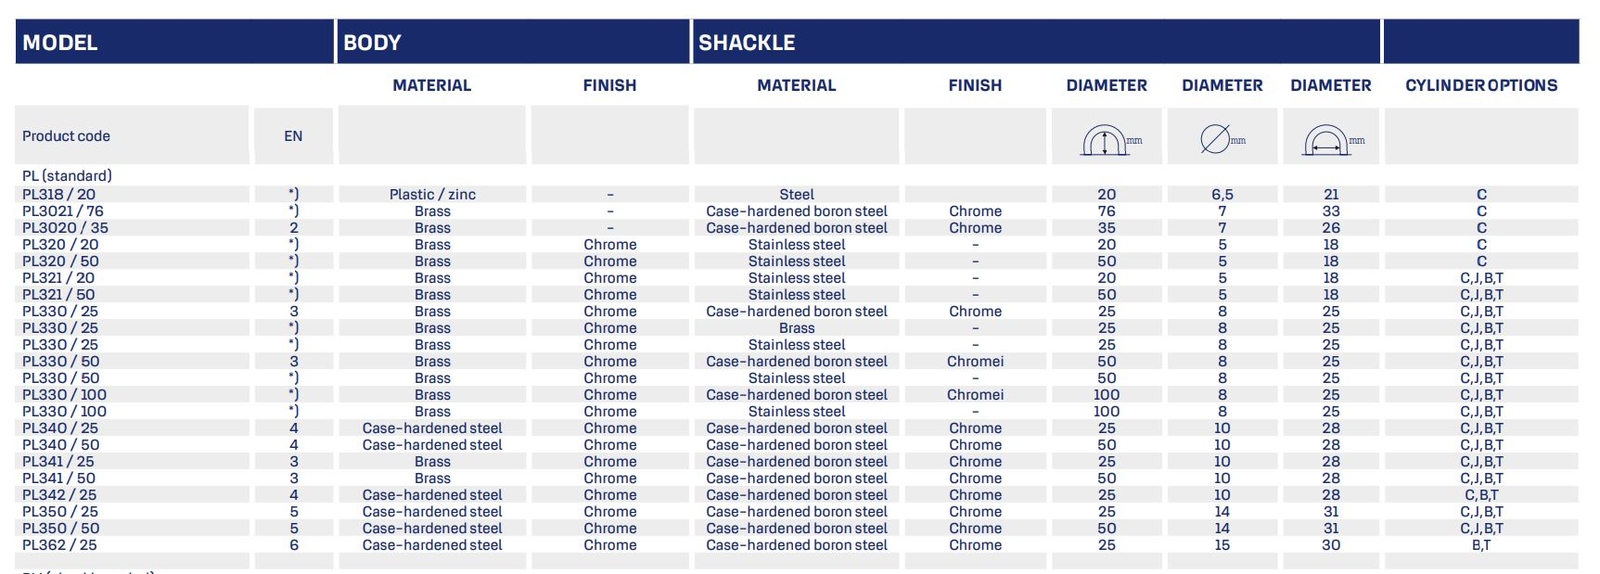1600x574 pixels.
Task: Select product code PL3021 / 76
Action: pos(63,211)
